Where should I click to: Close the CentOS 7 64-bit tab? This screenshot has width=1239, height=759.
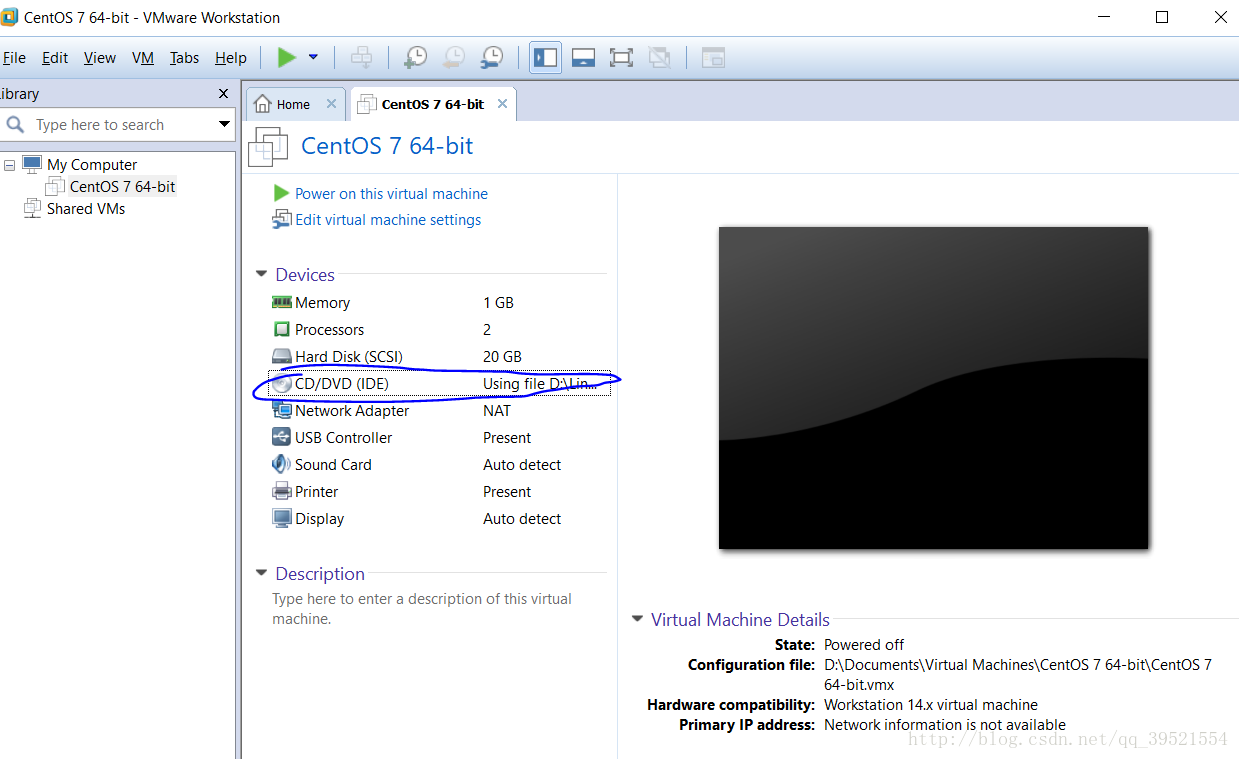coord(502,104)
